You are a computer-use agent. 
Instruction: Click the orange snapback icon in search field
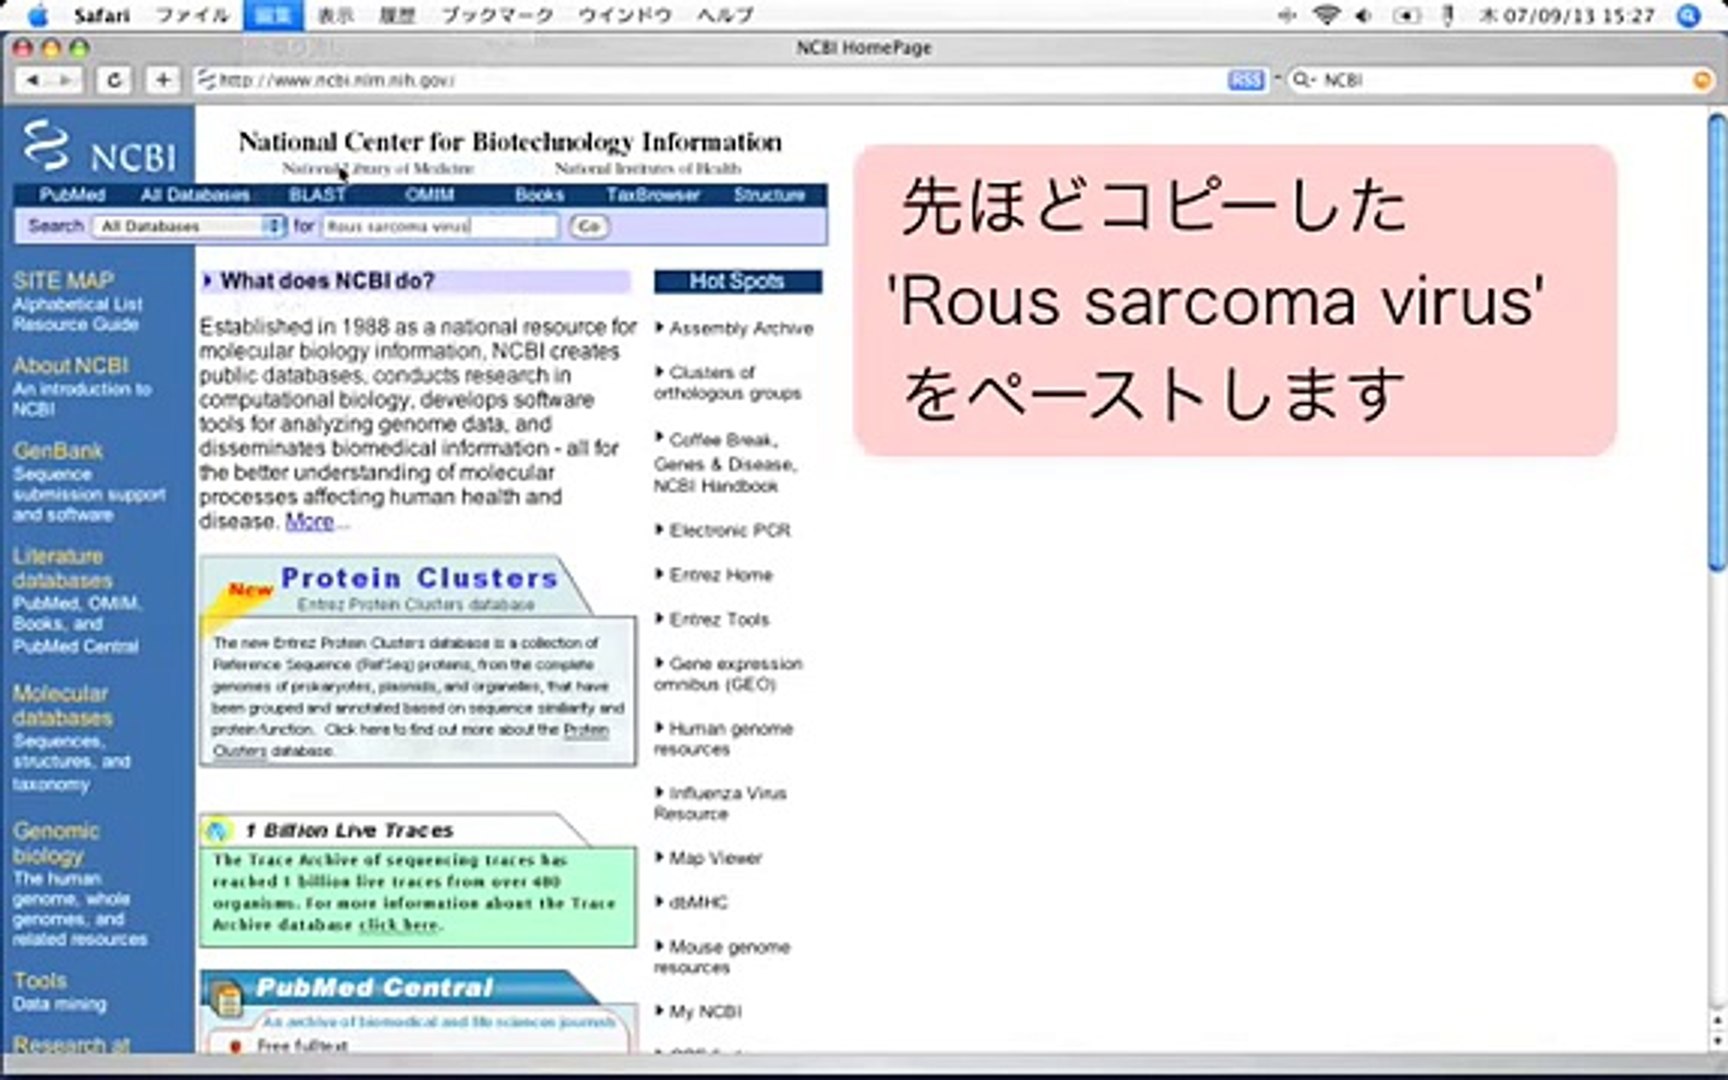1701,80
